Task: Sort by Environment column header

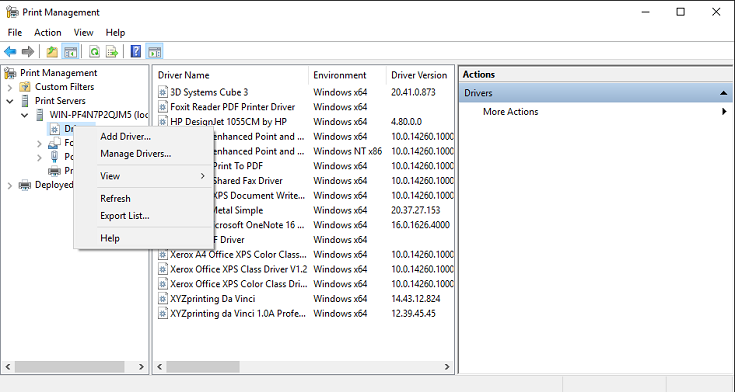Action: [x=348, y=75]
